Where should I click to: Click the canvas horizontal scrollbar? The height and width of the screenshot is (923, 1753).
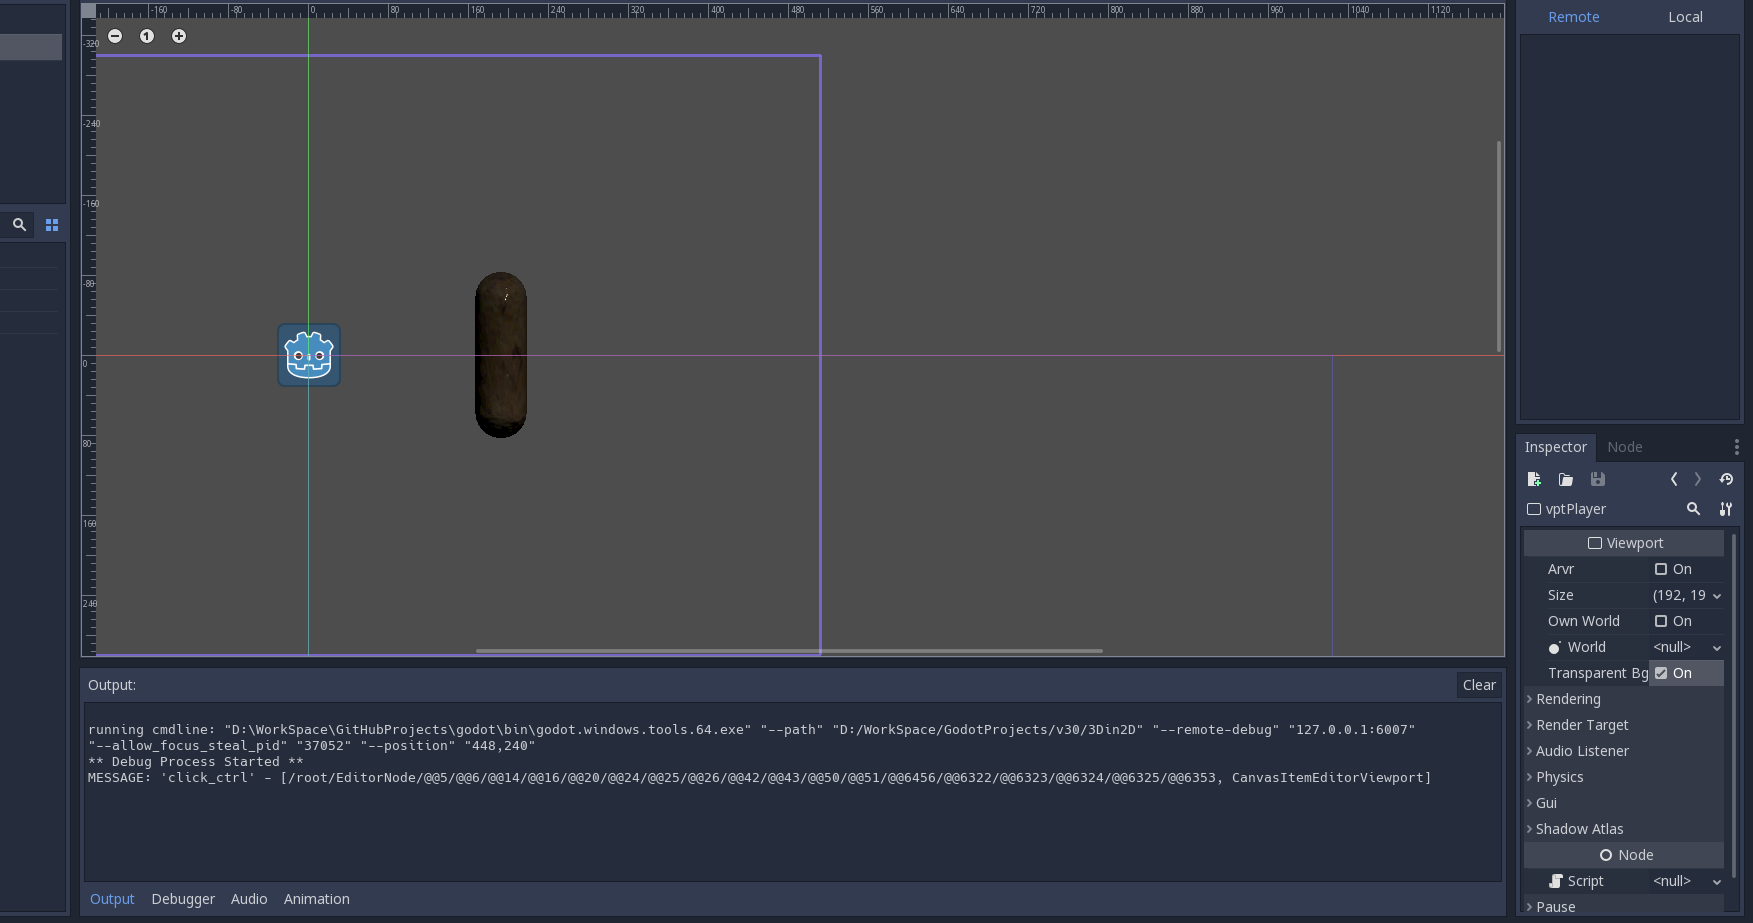(789, 651)
